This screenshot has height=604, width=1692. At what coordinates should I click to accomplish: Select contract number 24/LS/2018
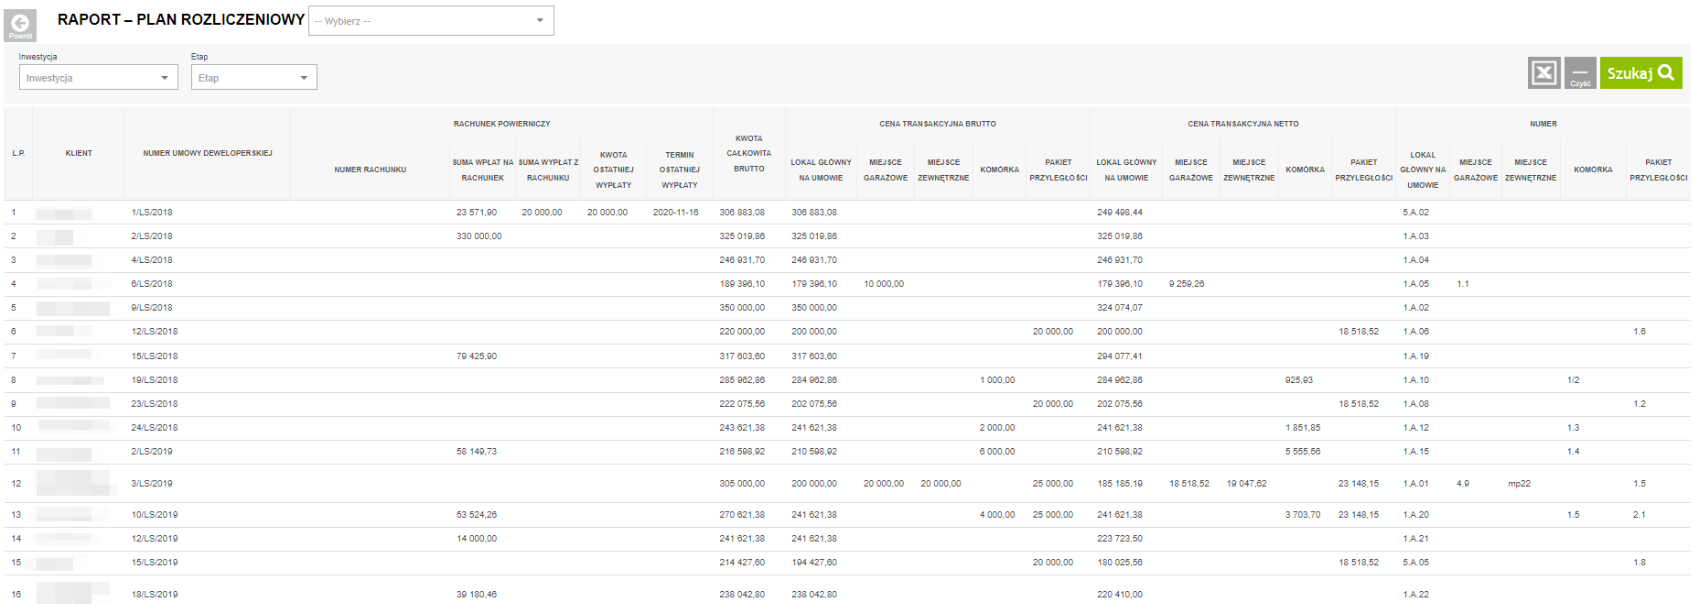(x=154, y=427)
